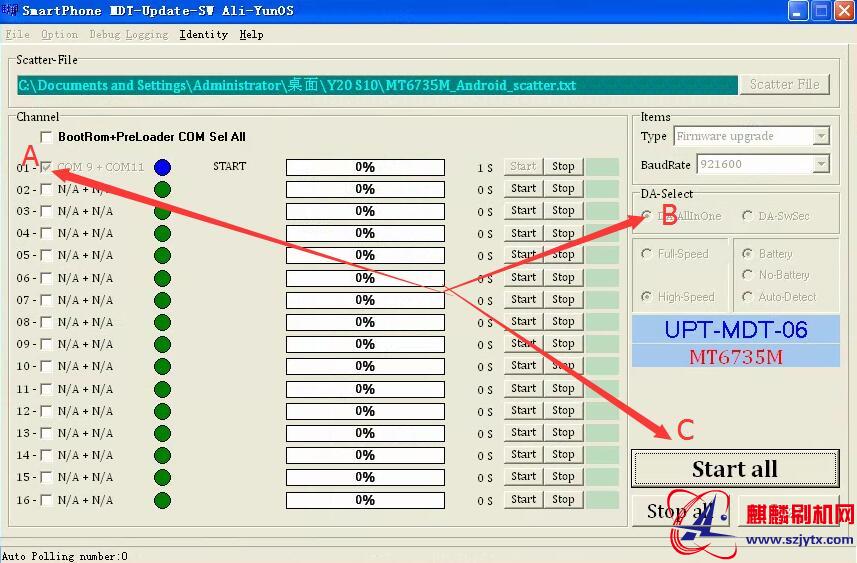
Task: Select the High-Speed radio option
Action: click(647, 297)
